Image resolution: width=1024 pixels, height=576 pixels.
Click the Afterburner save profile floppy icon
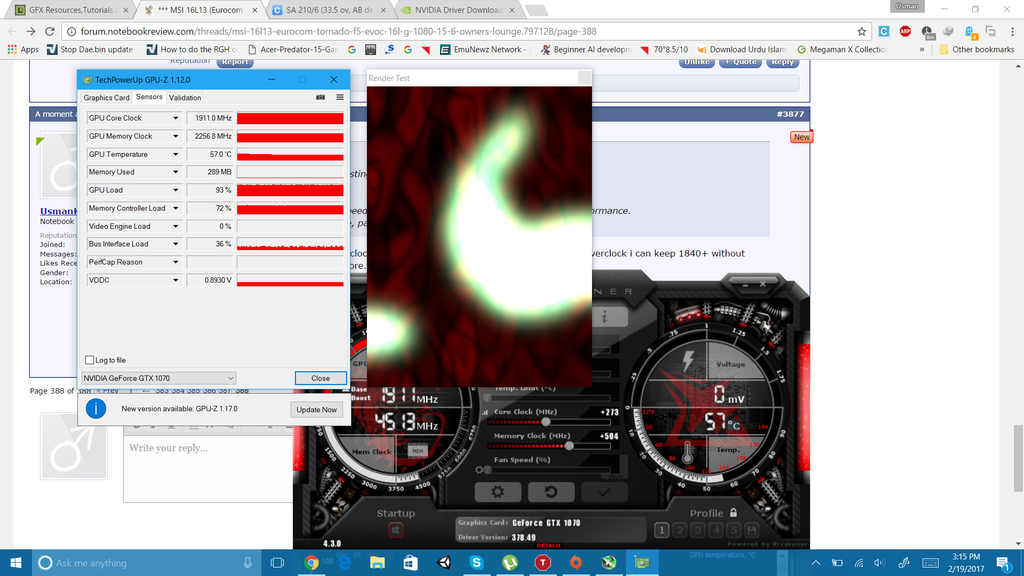752,530
